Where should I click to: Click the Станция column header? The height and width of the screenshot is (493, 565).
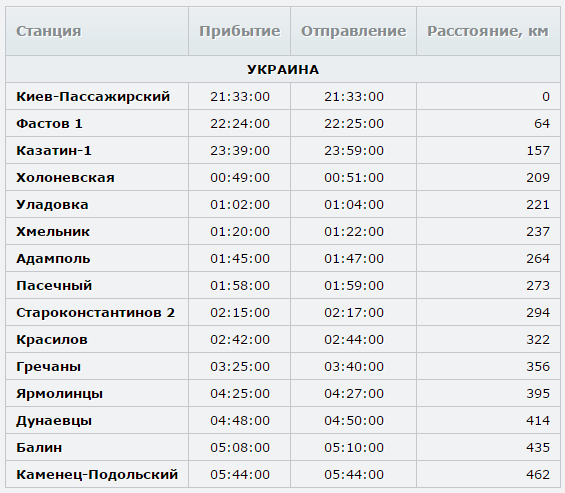pos(49,31)
